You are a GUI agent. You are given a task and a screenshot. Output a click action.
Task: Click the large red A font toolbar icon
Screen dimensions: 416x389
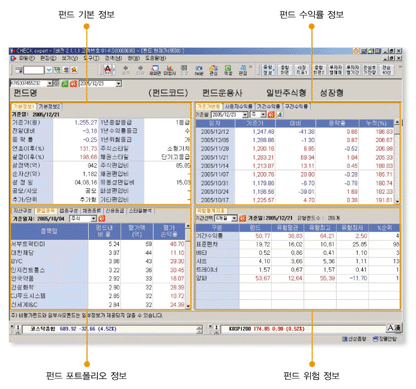click(108, 69)
